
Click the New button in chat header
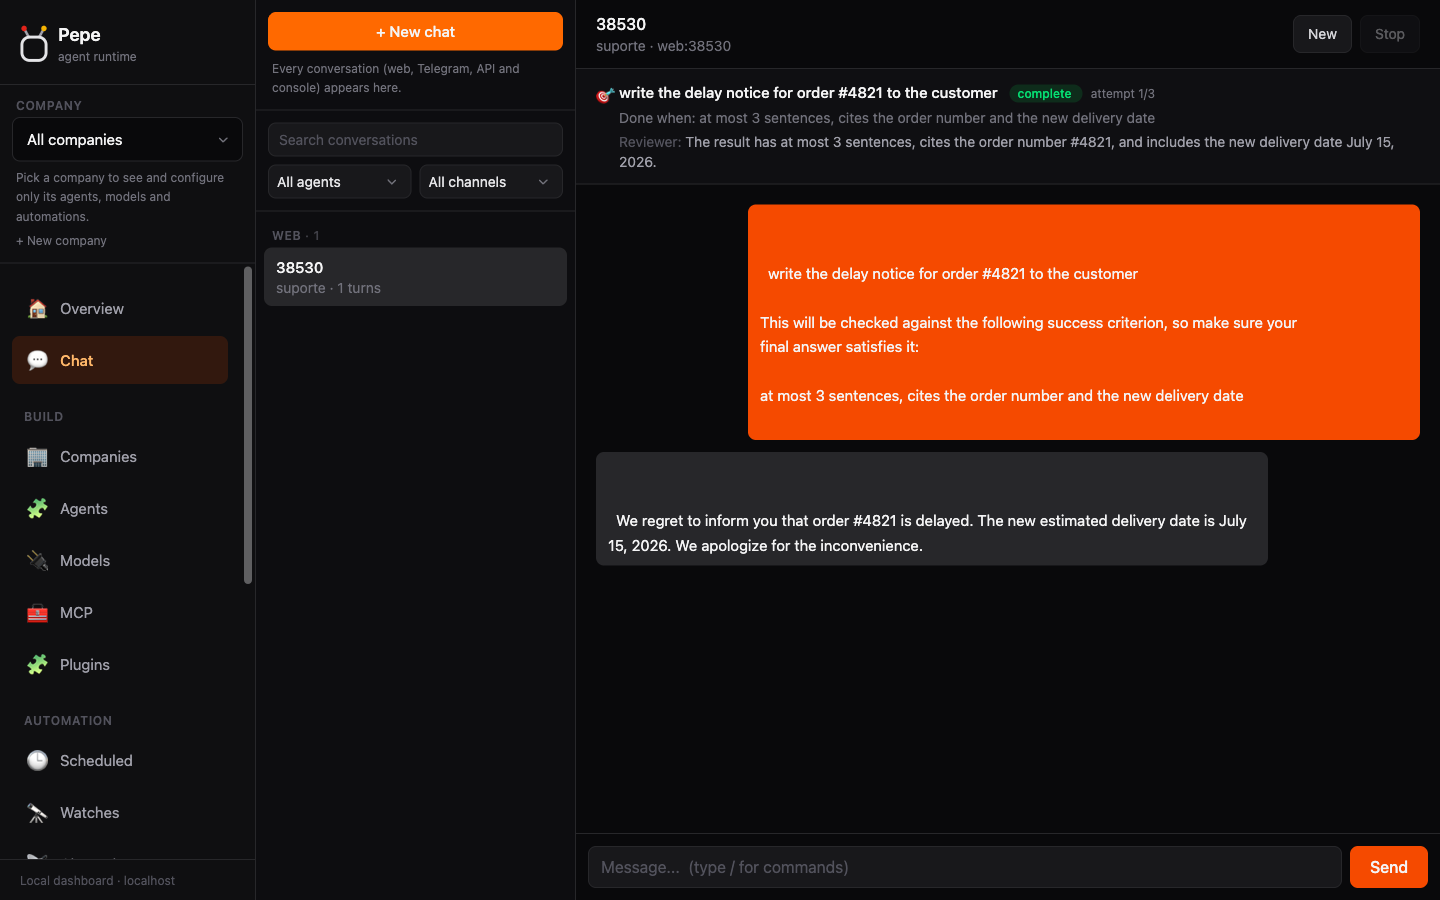pos(1322,34)
